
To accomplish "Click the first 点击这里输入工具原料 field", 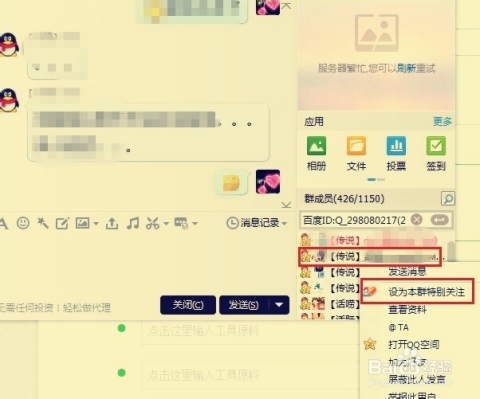I will coord(250,331).
